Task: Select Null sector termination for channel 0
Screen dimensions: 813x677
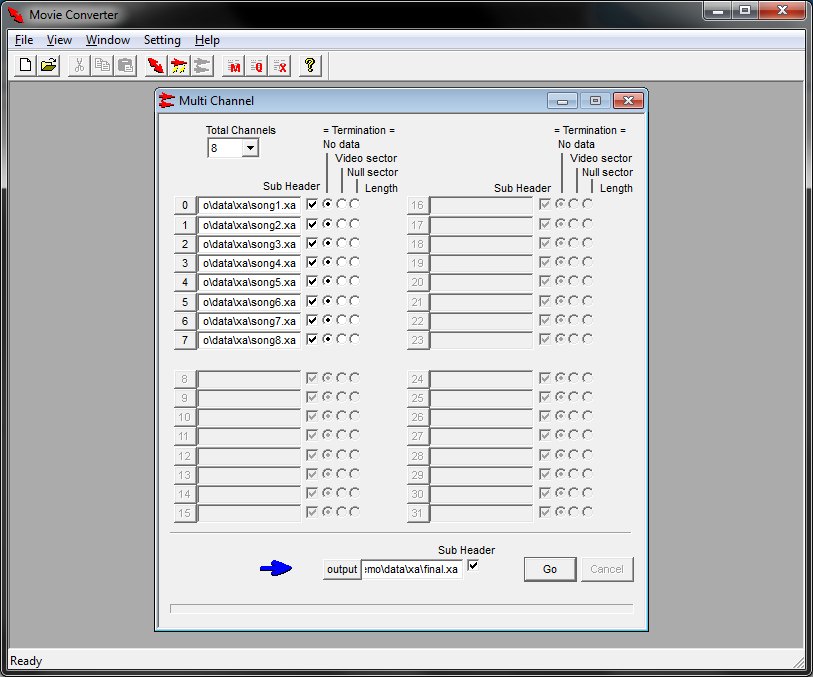Action: coord(355,204)
